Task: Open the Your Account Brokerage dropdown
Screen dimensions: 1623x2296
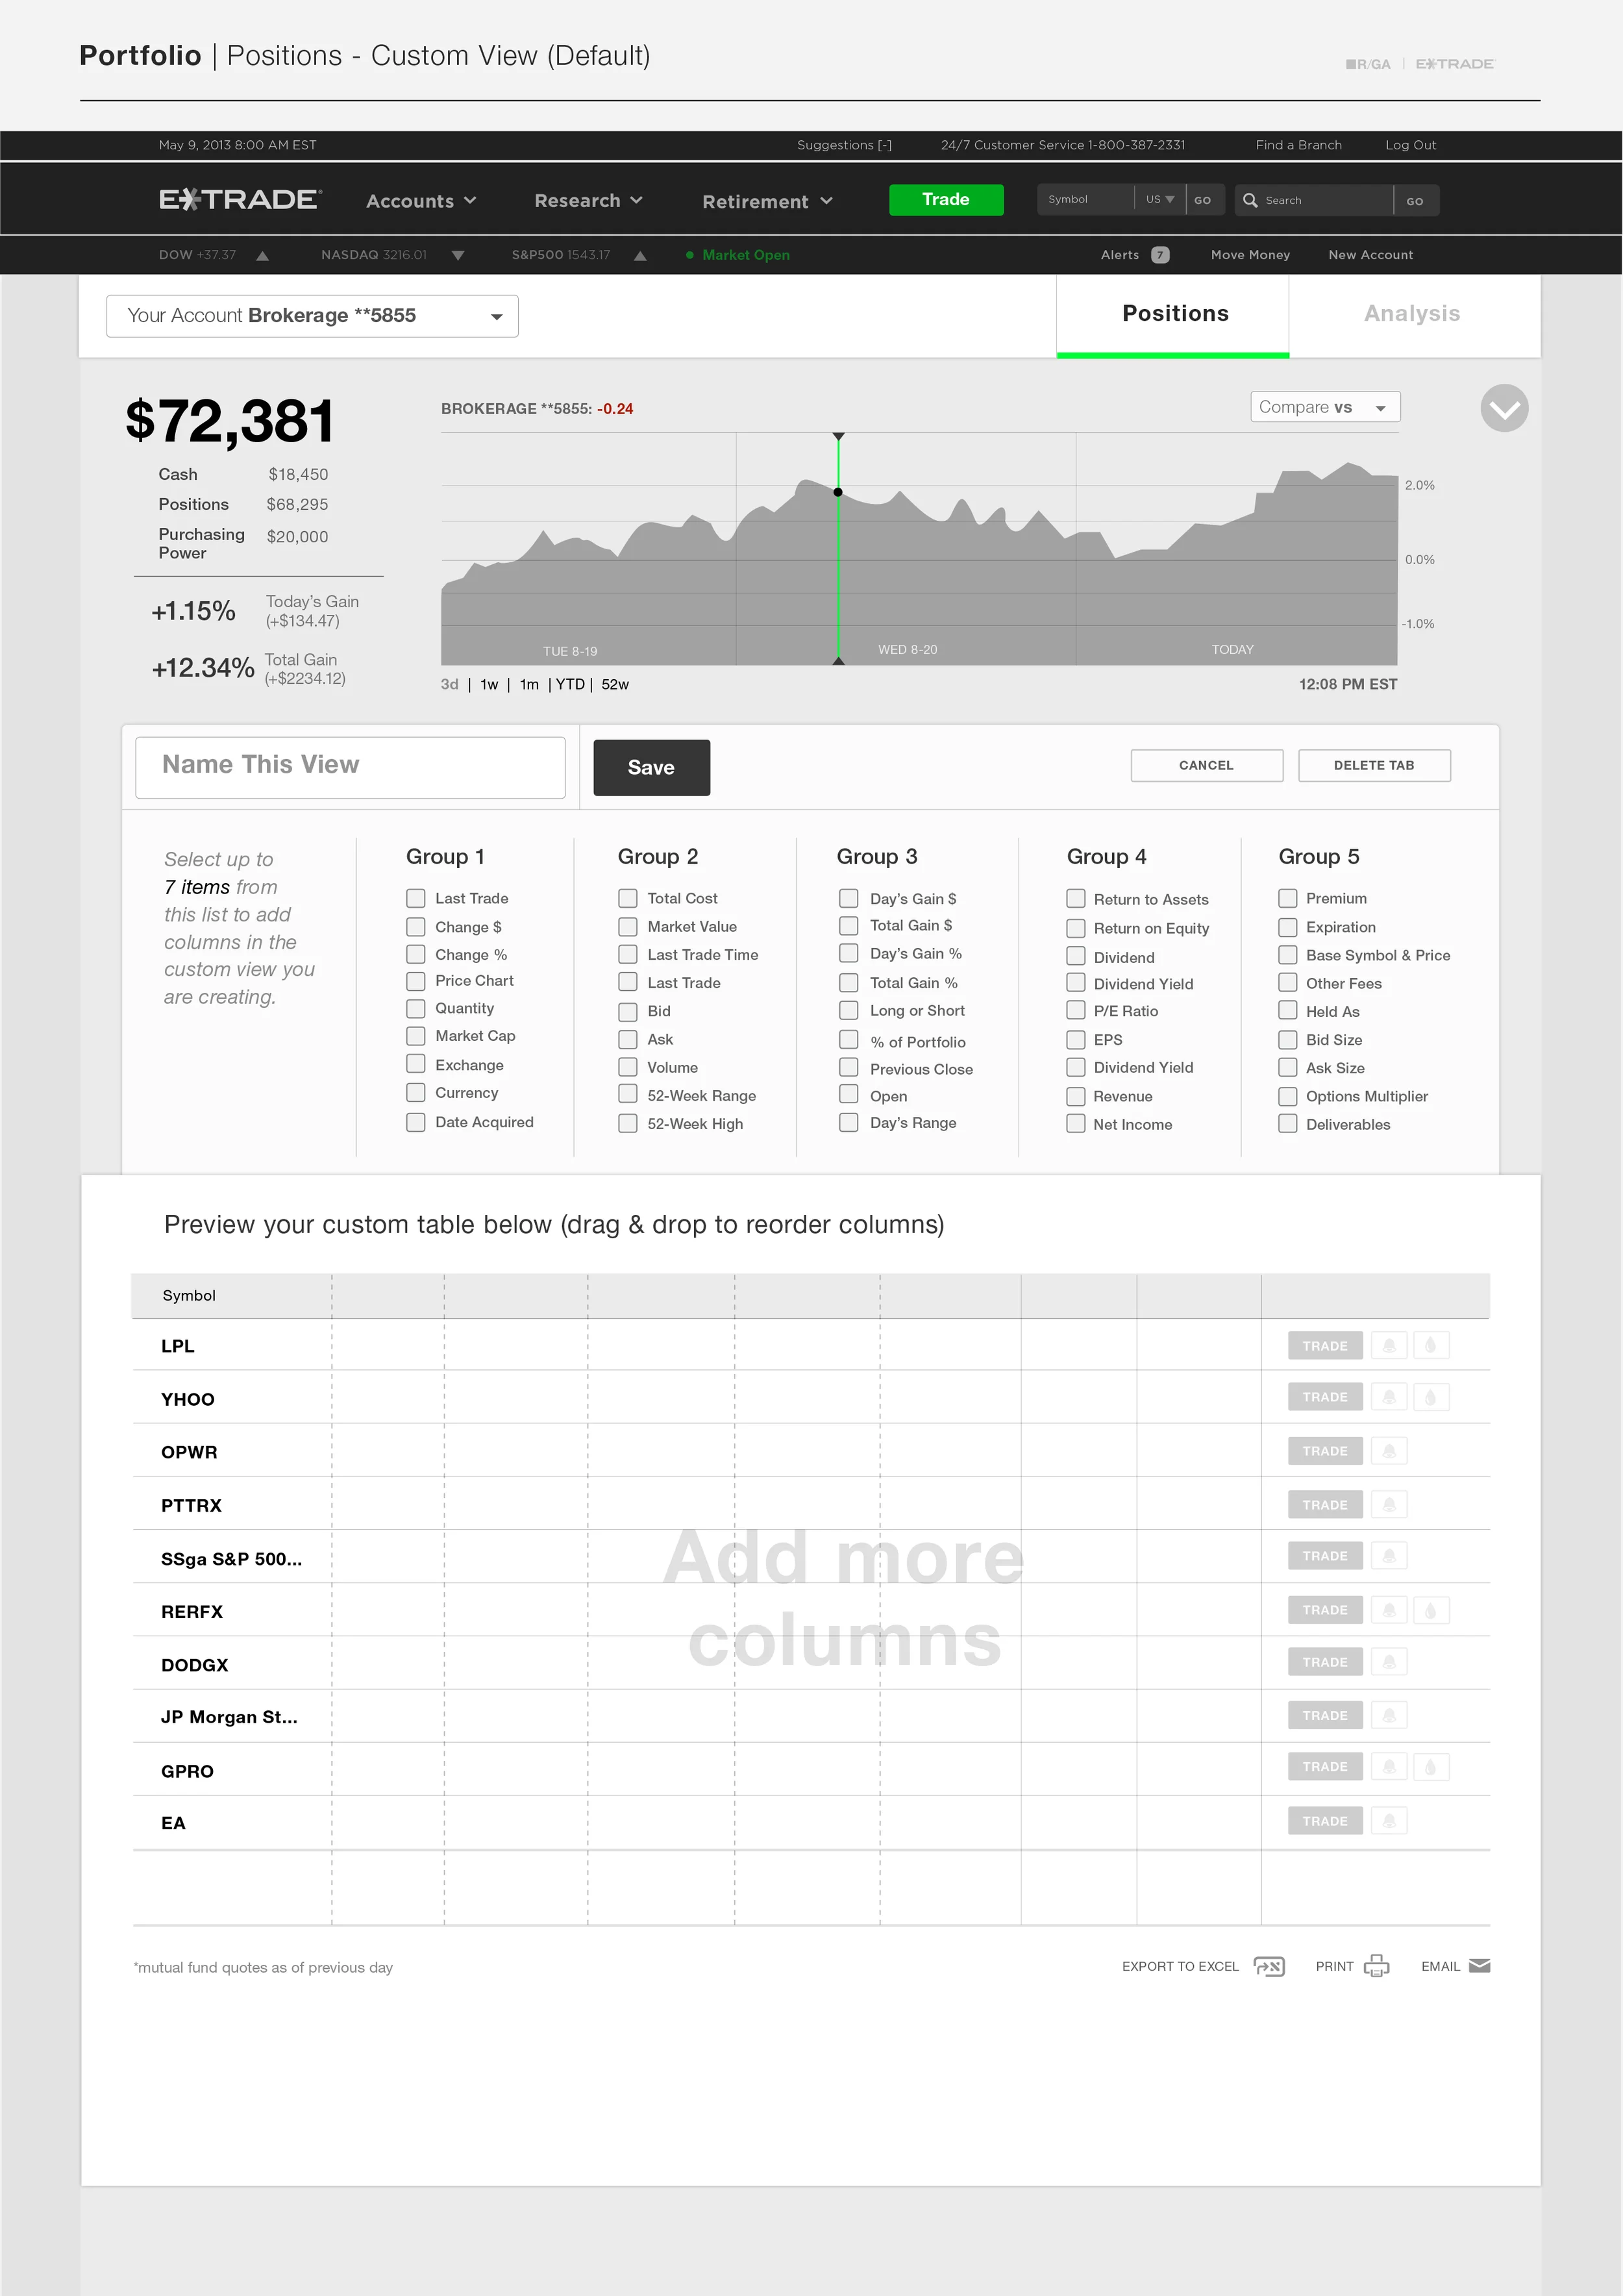Action: (x=312, y=316)
